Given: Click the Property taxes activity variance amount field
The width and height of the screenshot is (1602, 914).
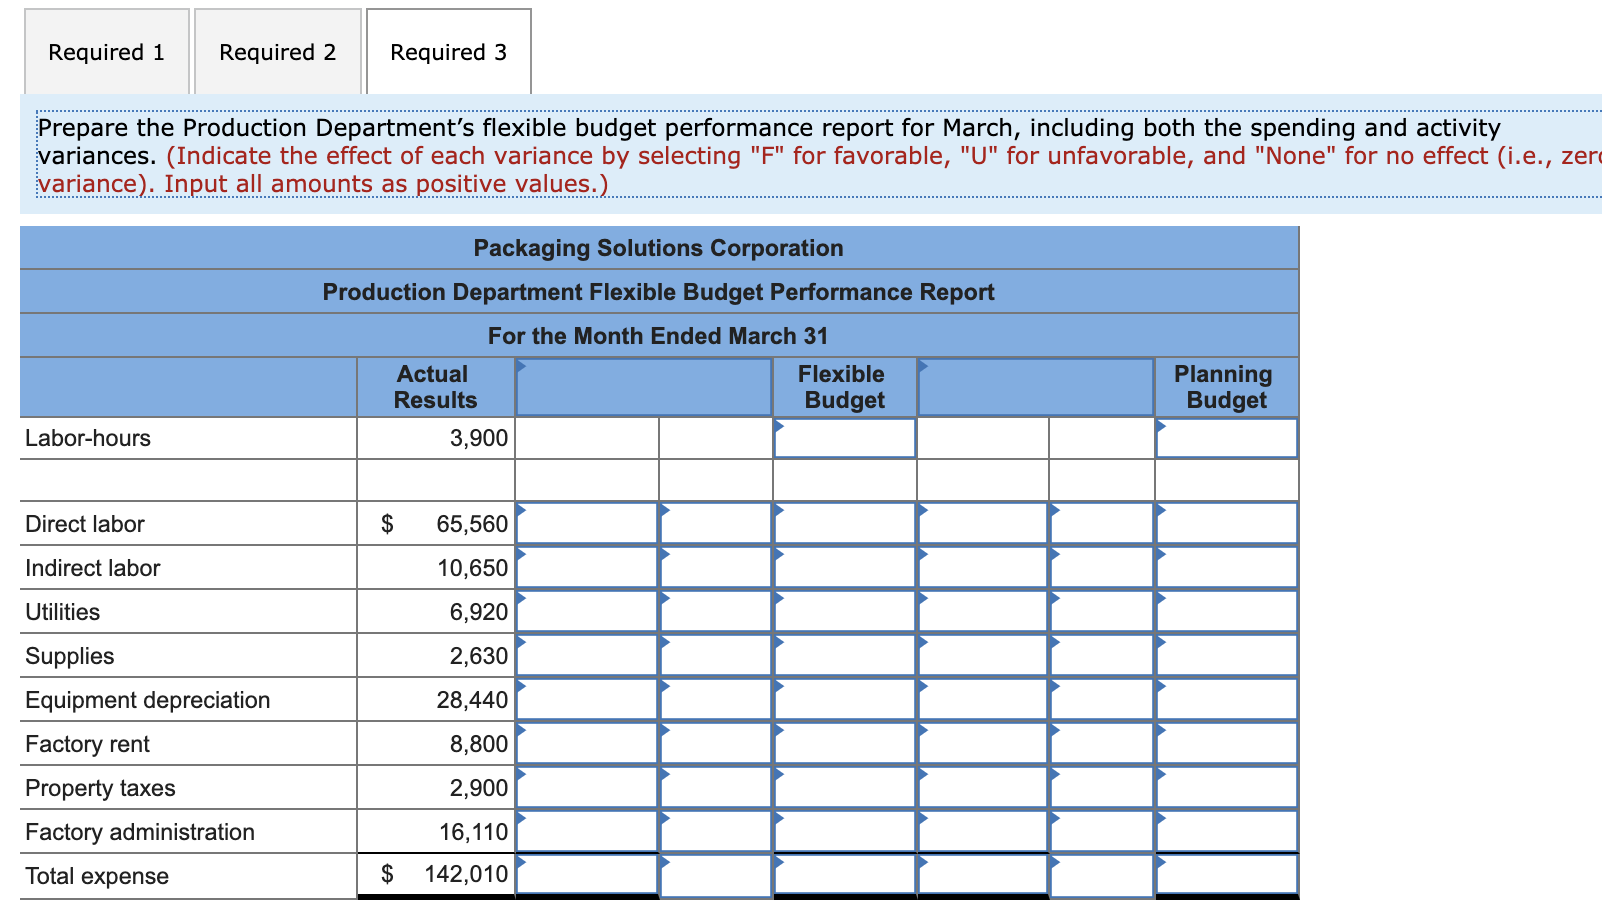Looking at the screenshot, I should tap(983, 788).
